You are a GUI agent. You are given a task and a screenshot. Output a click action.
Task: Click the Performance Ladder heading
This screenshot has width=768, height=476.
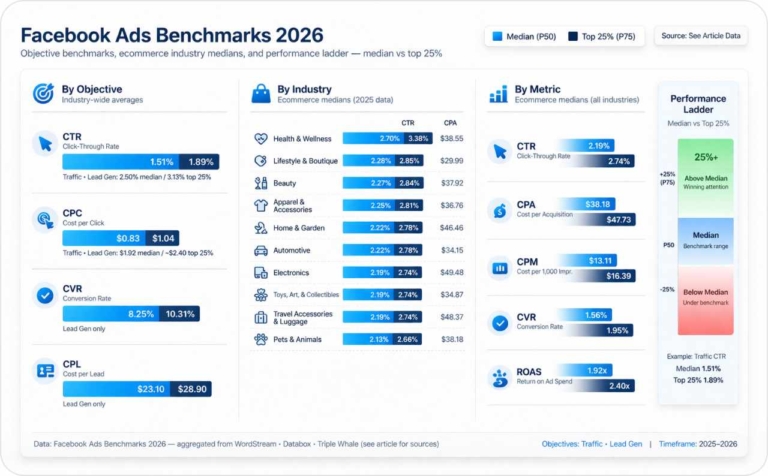[698, 104]
